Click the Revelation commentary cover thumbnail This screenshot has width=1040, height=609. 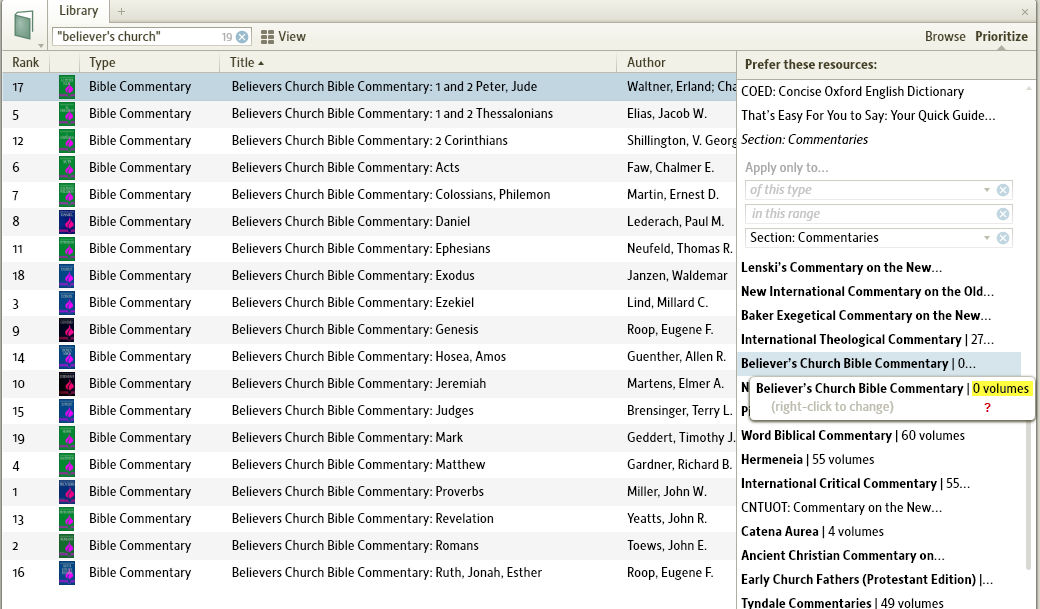tap(67, 519)
